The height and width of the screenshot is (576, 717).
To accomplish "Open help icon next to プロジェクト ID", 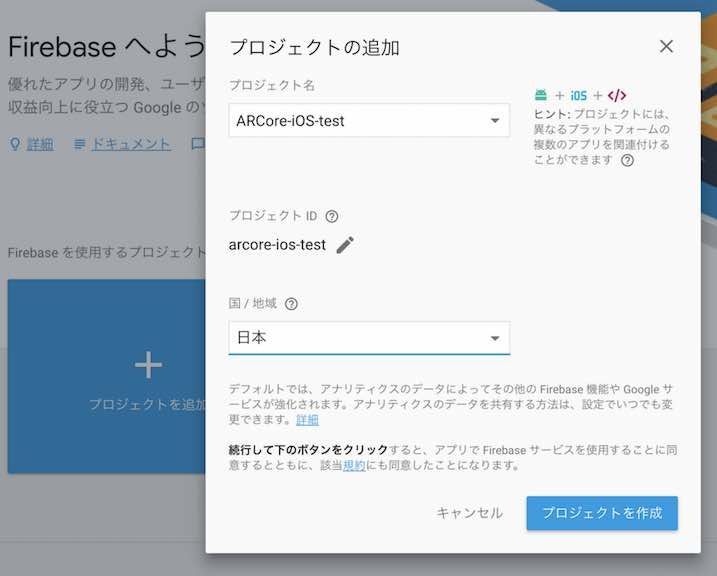I will pos(332,216).
